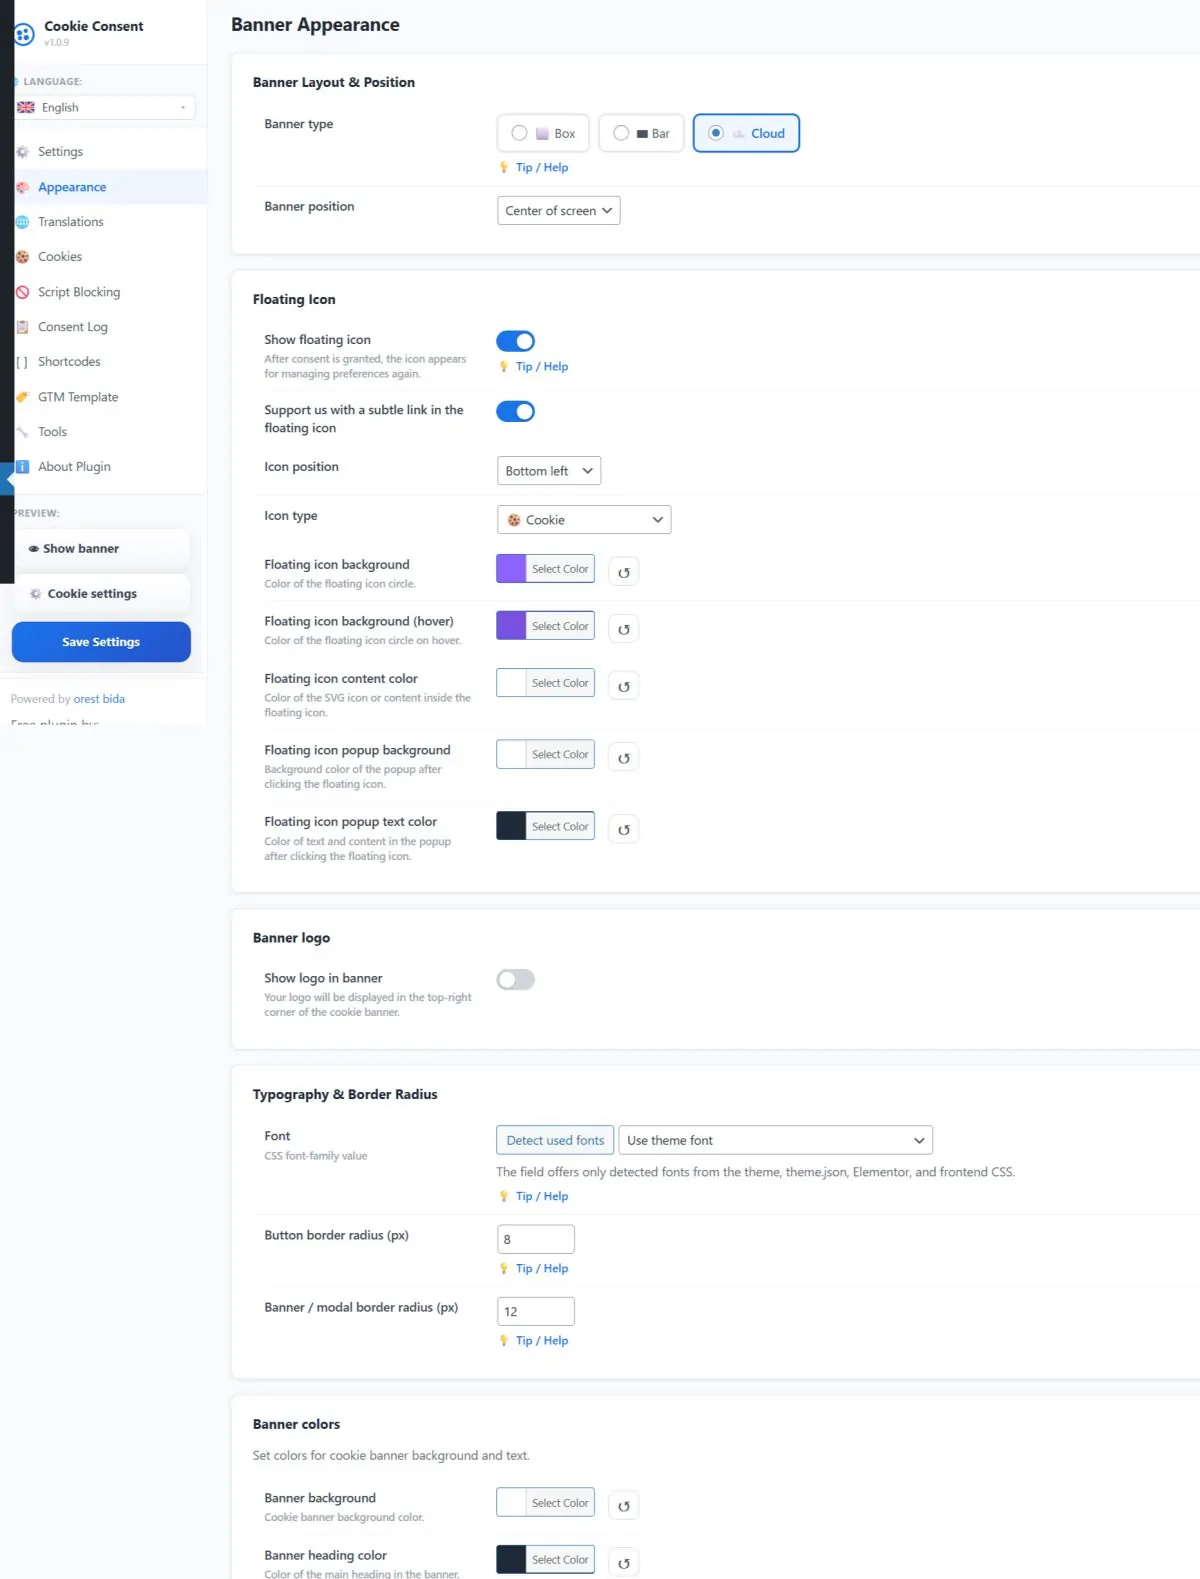The image size is (1200, 1579).
Task: Toggle Show floating icon switch
Action: (516, 341)
